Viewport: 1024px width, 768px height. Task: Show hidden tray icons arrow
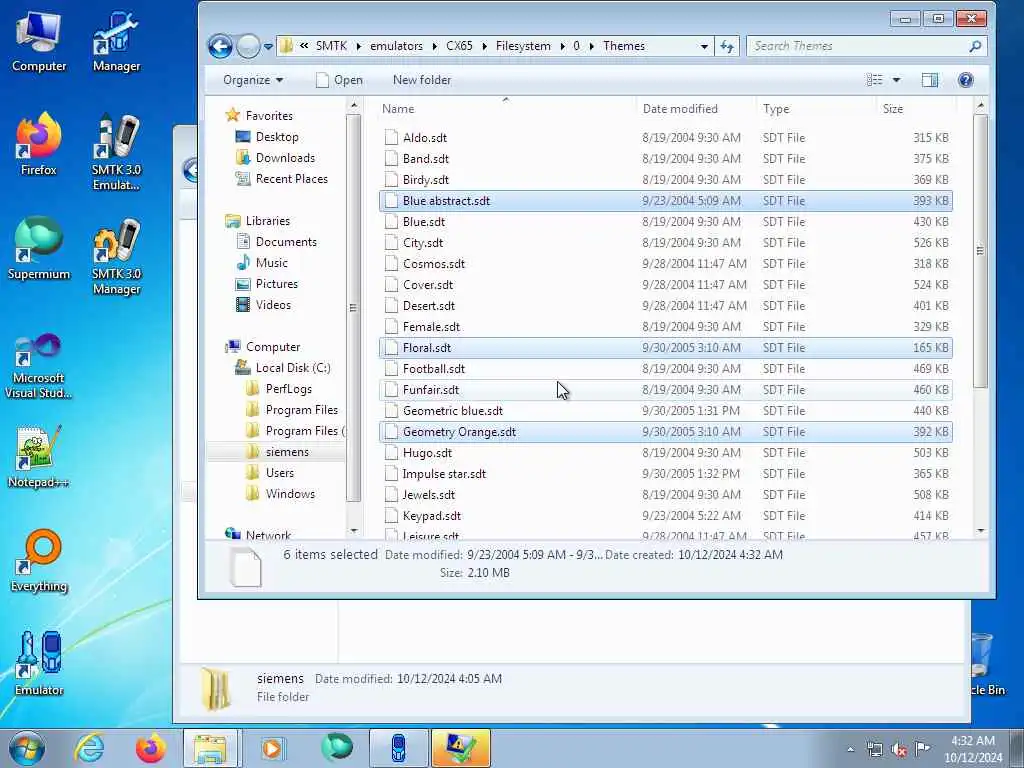(x=850, y=750)
